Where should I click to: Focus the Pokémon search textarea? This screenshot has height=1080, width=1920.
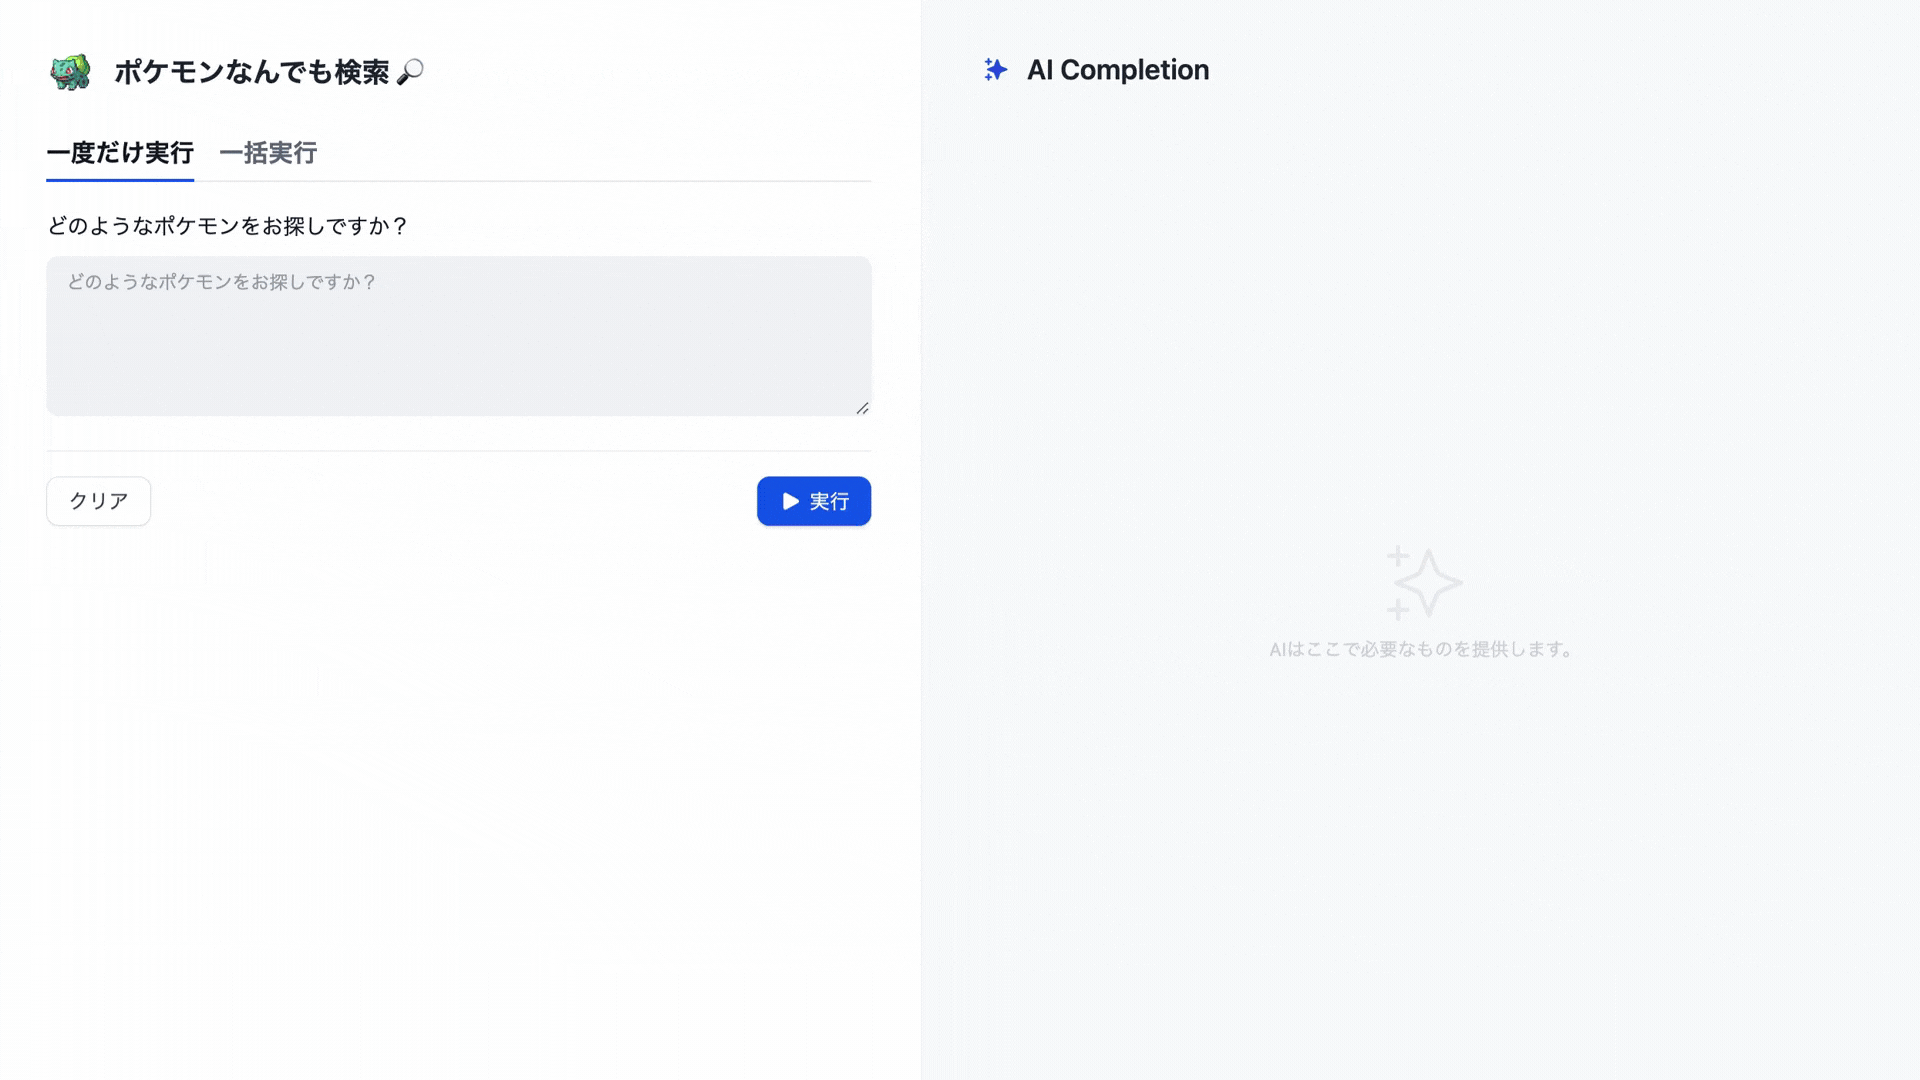459,336
